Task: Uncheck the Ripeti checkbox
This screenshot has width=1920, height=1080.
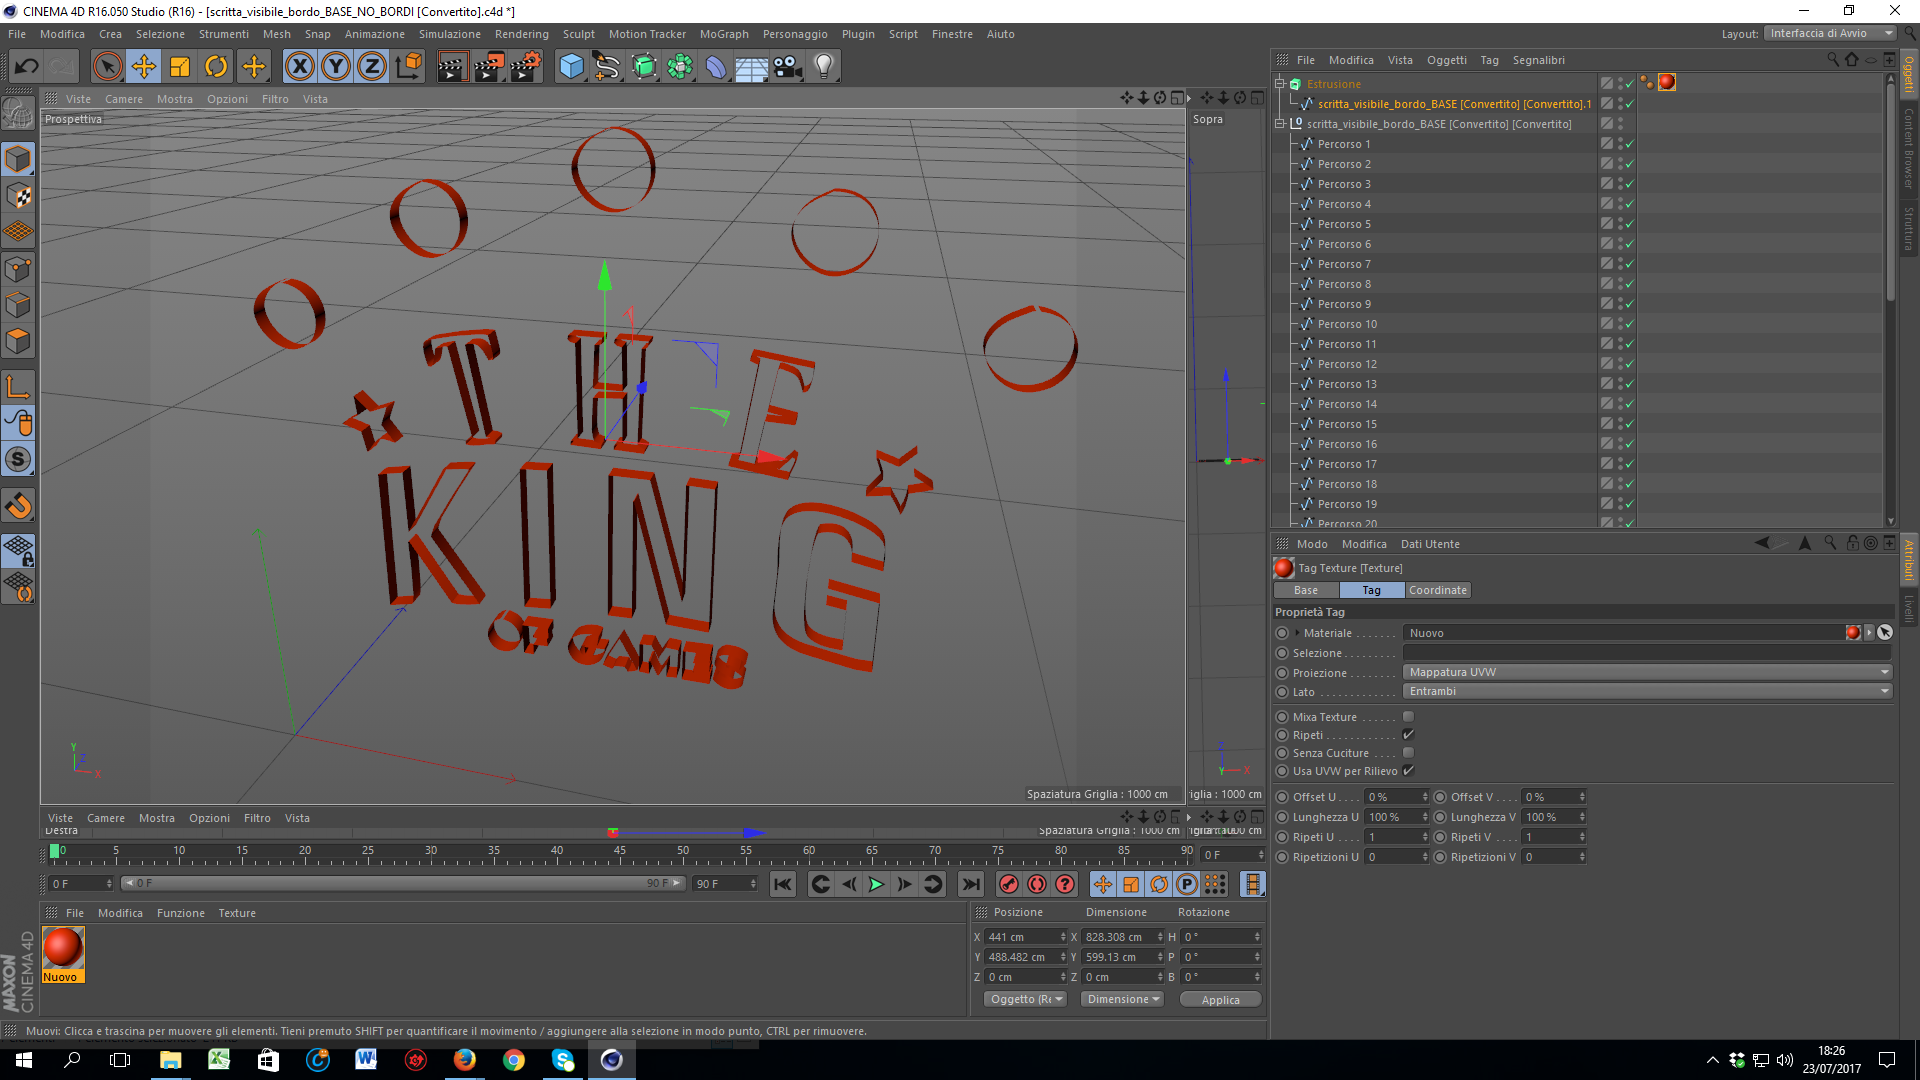Action: pos(1408,735)
